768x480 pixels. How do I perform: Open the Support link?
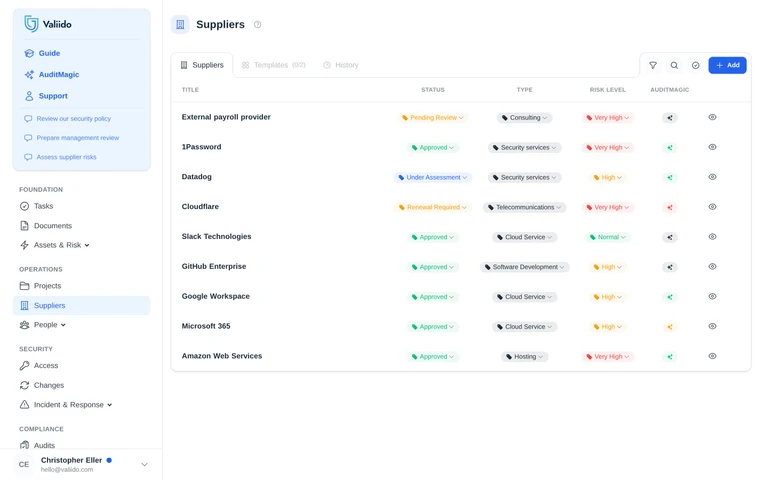point(46,96)
